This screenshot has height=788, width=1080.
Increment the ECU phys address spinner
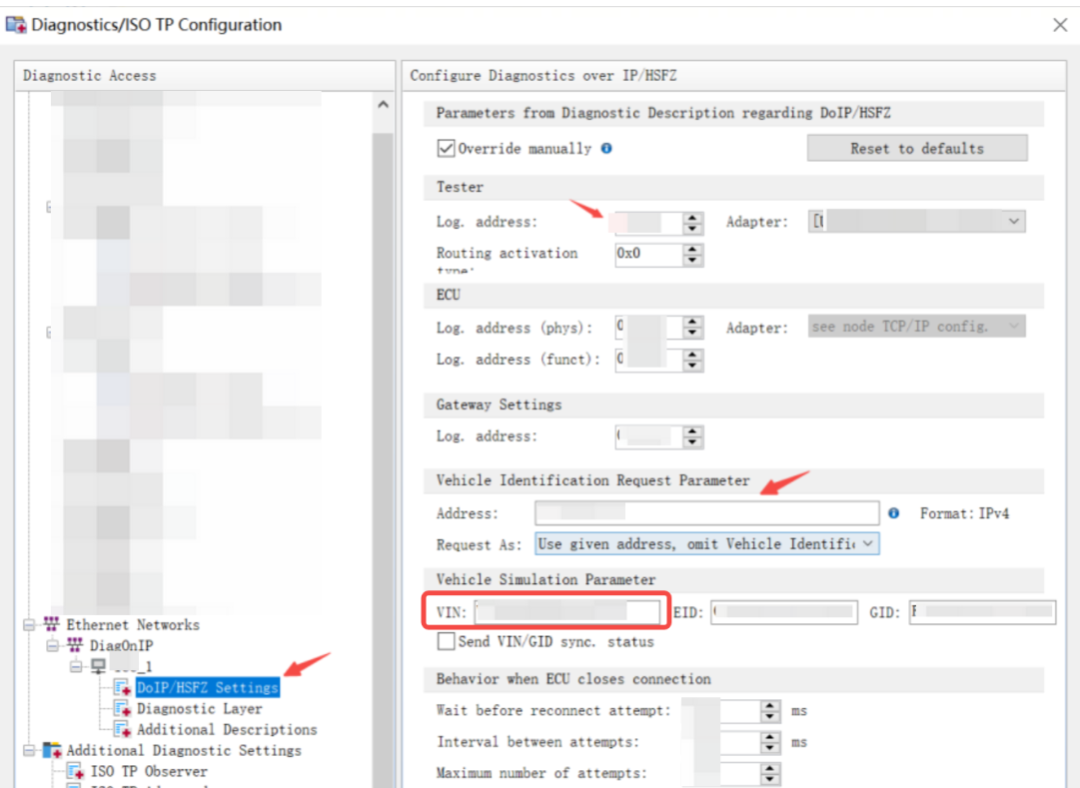693,322
